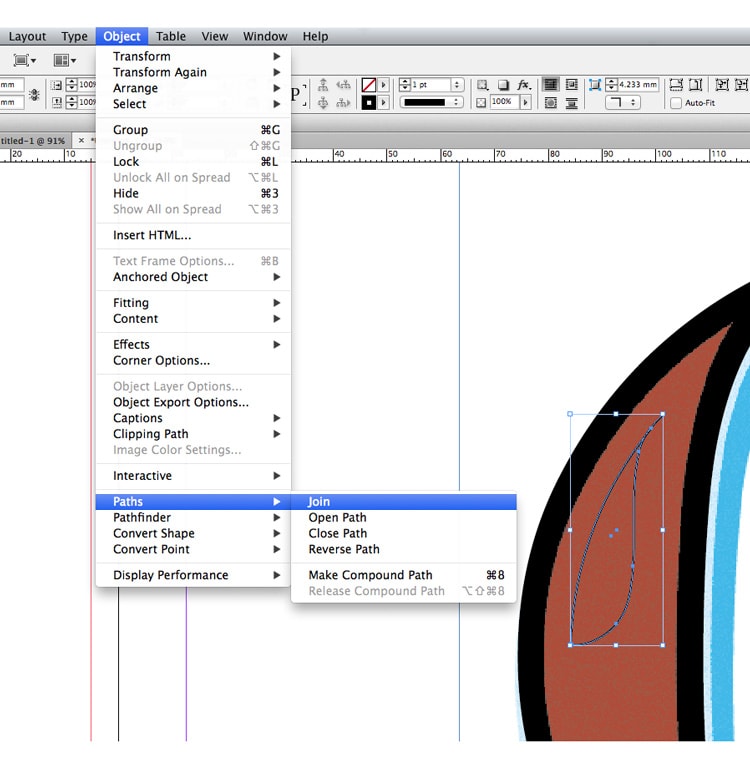The image size is (750, 776).
Task: Click the Select Container icon
Action: (x=323, y=85)
